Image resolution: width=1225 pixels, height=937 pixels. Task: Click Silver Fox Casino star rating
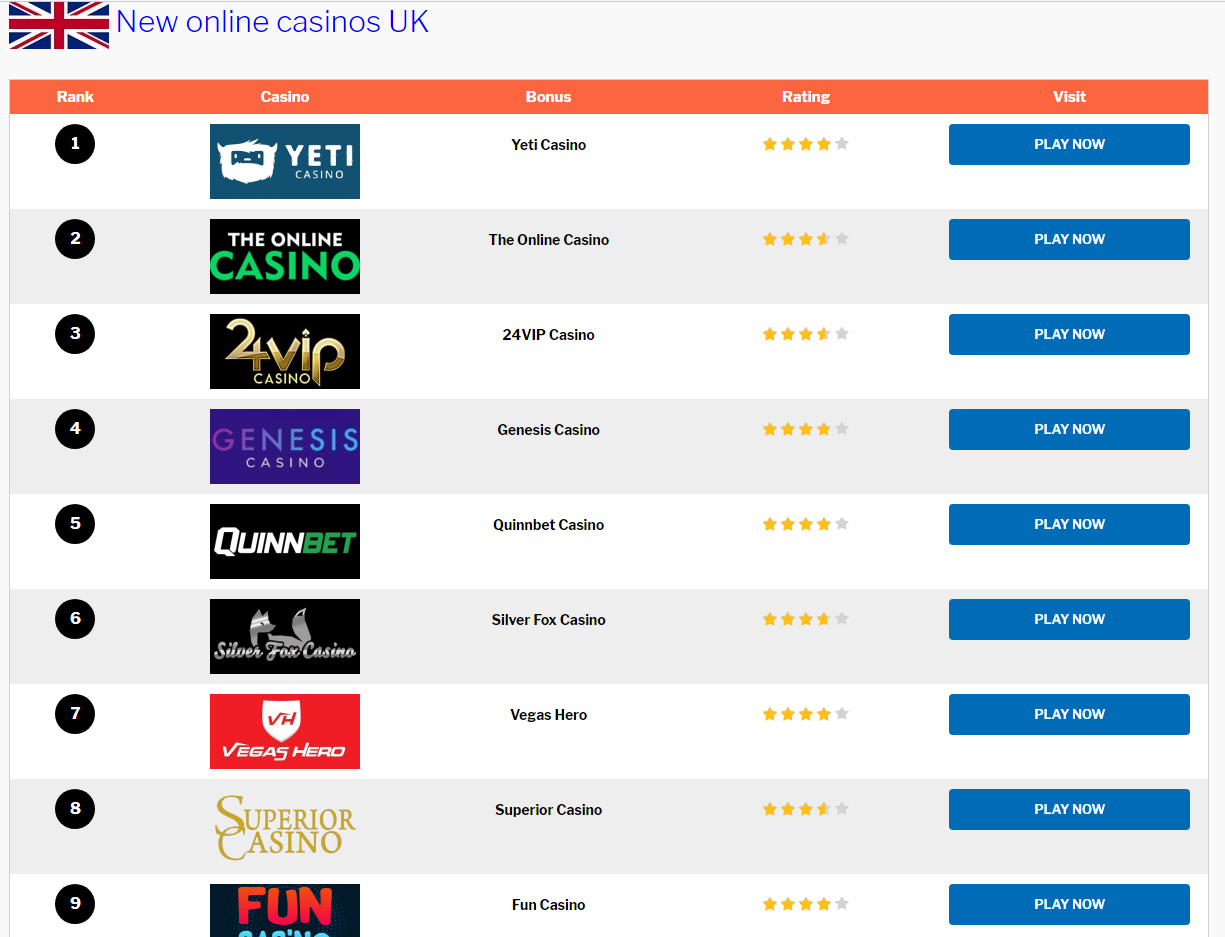click(x=806, y=619)
